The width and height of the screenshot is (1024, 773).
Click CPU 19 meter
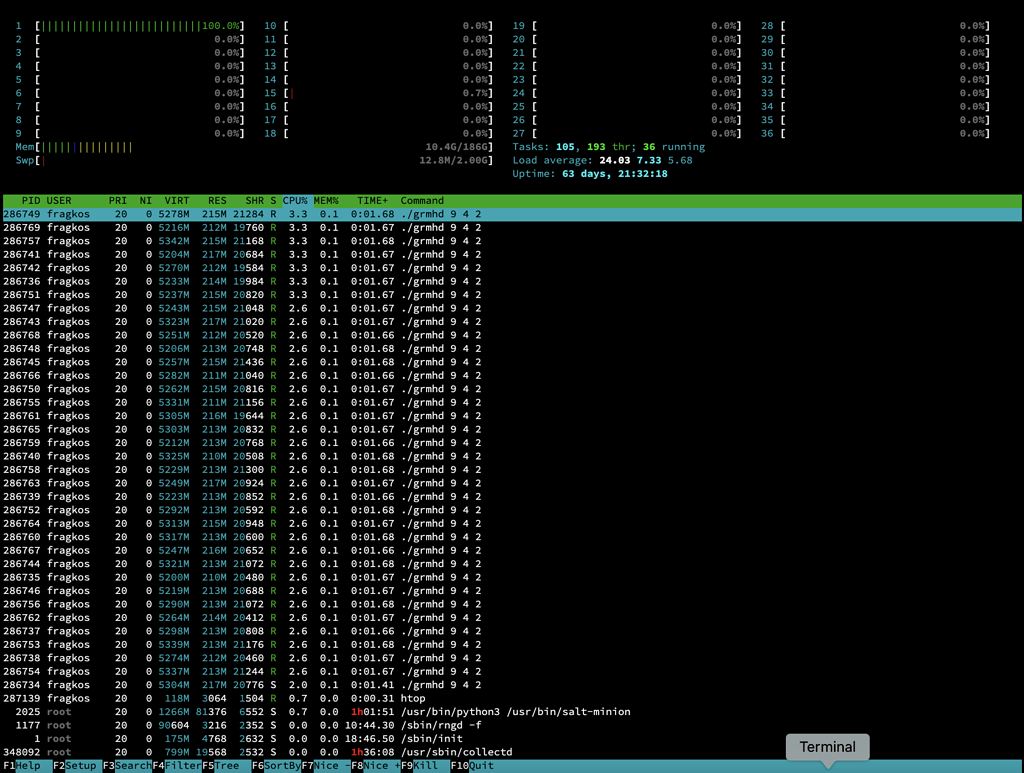point(627,25)
